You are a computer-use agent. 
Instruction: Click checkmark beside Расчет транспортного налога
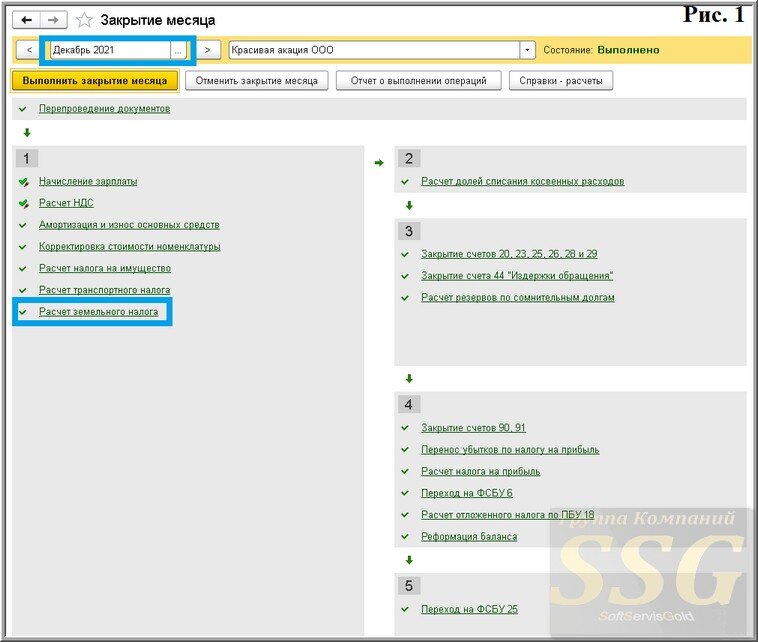coord(22,291)
